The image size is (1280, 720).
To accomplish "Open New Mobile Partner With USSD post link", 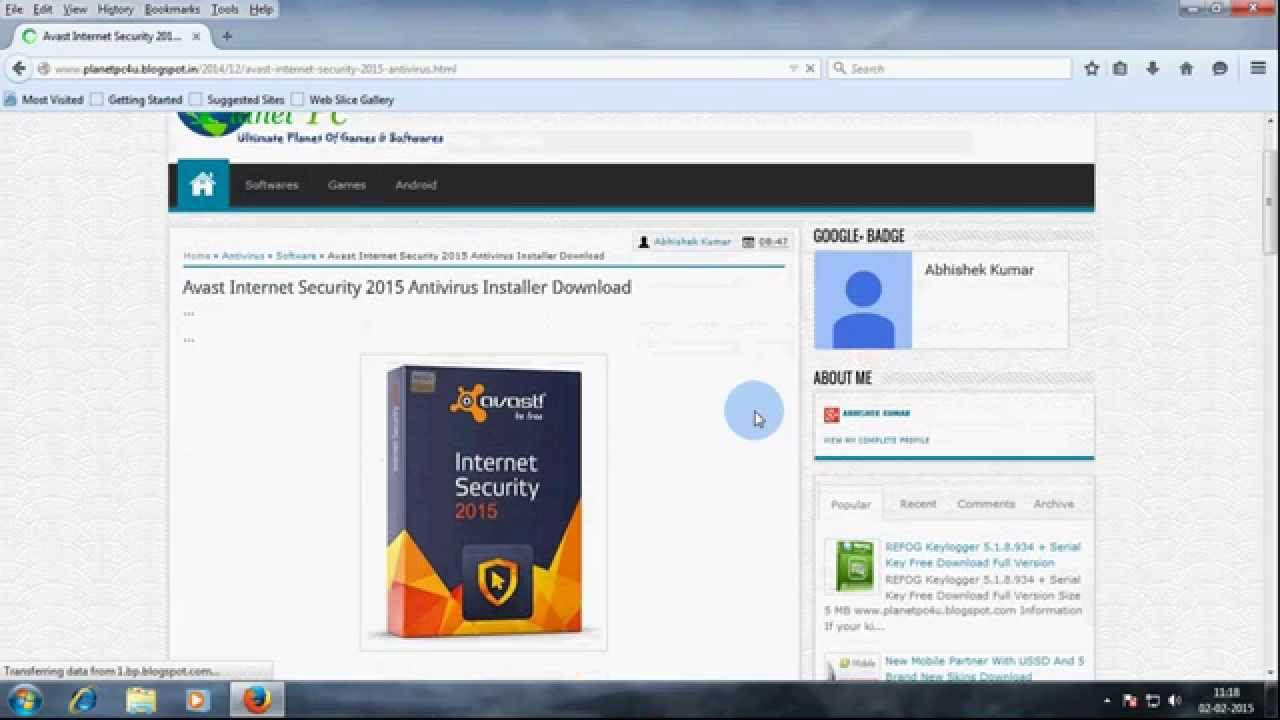I will (x=985, y=668).
